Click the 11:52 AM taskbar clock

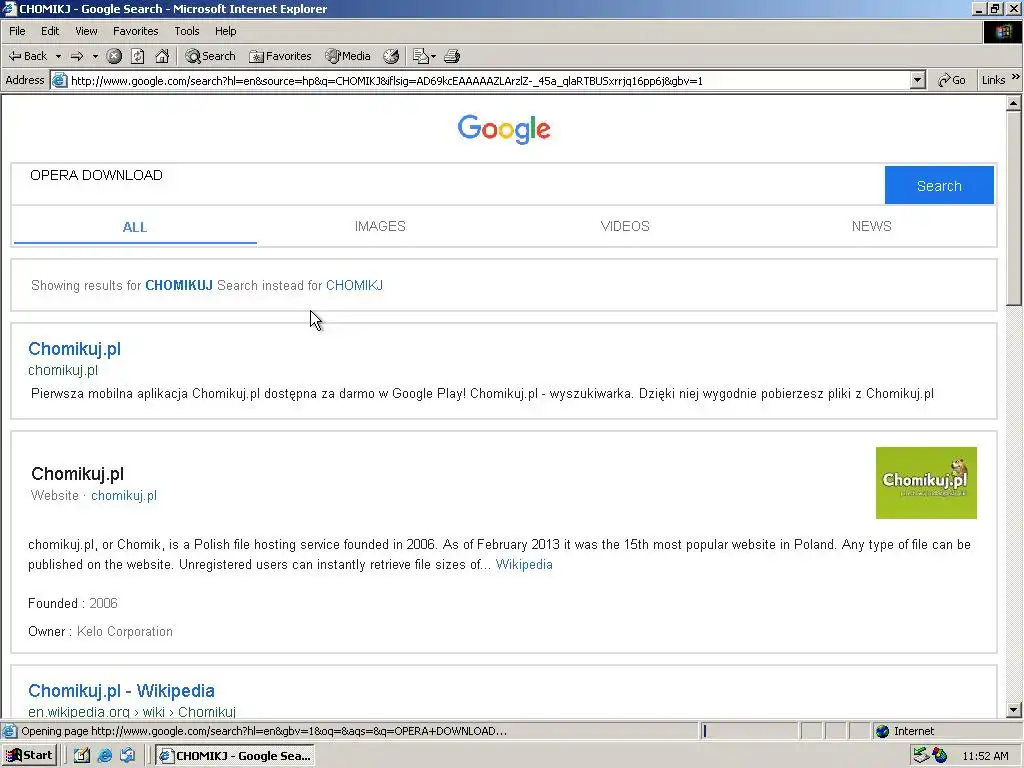(985, 756)
